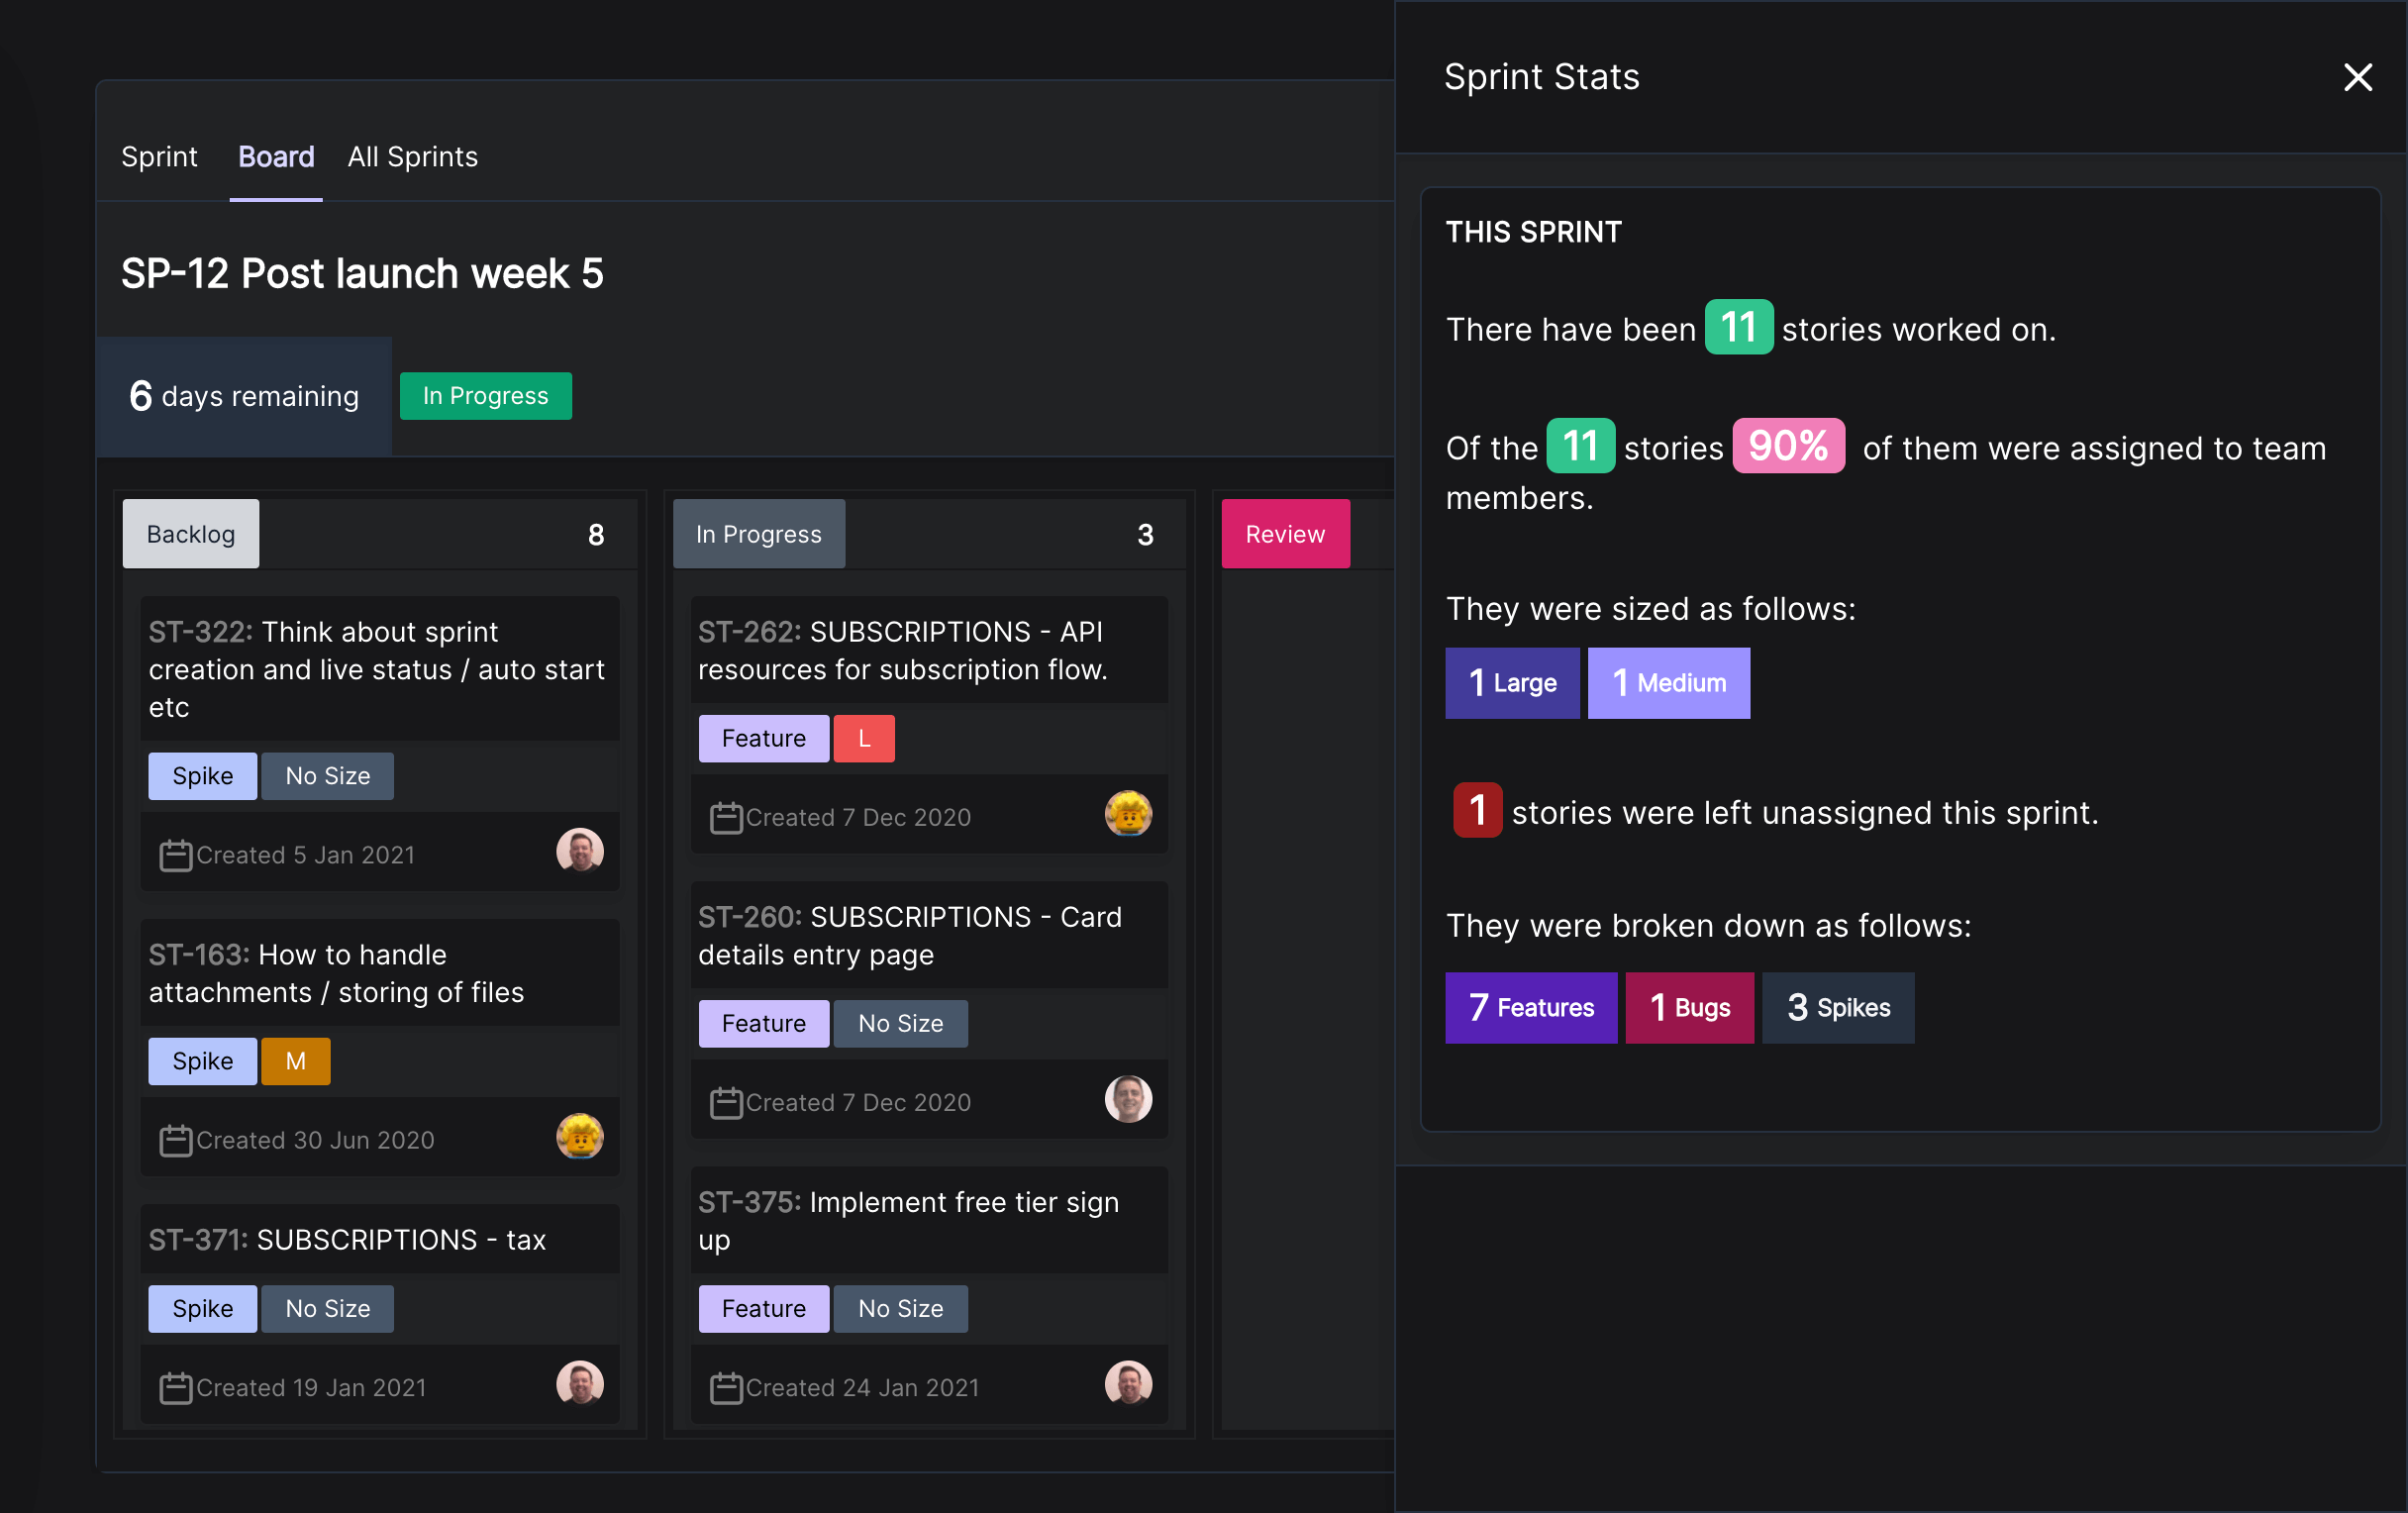The image size is (2408, 1513).
Task: Click avatar on ST-322 backlog card
Action: click(580, 852)
